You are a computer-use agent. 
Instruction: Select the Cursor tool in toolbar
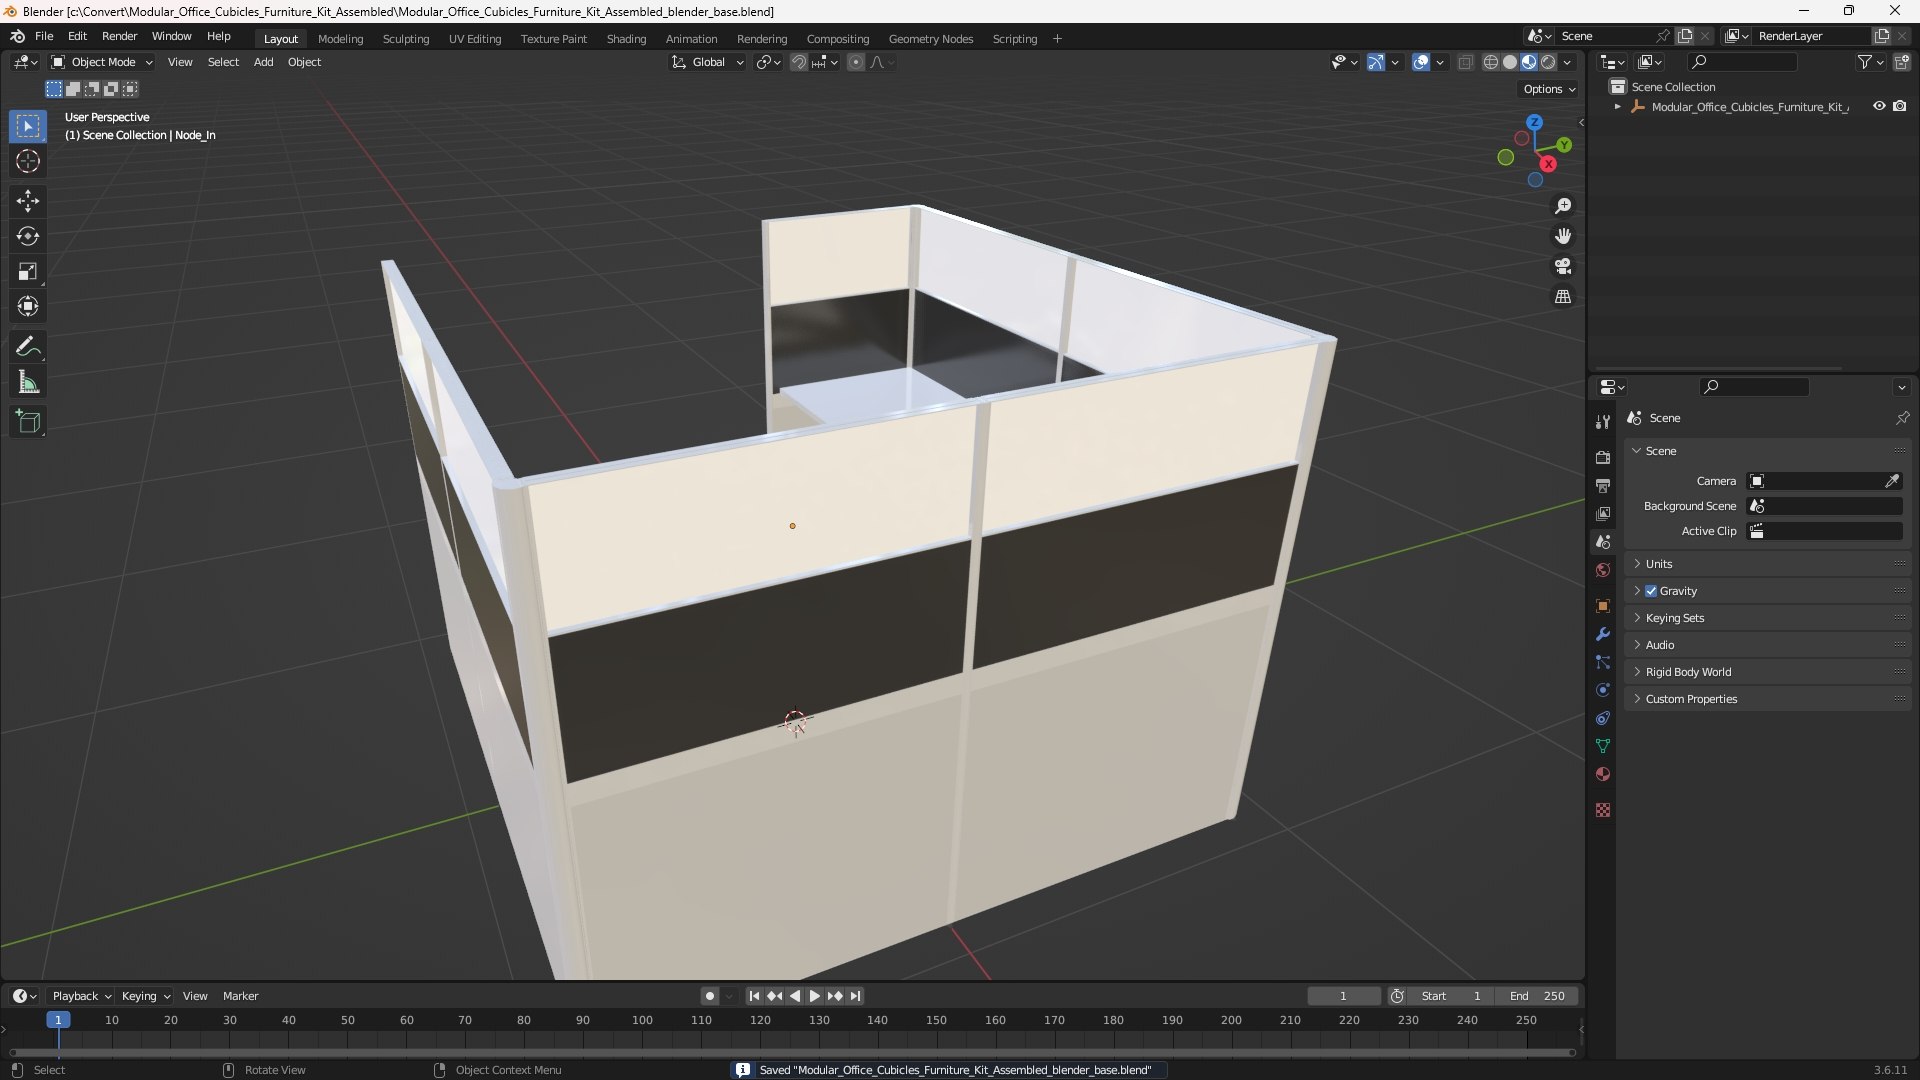coord(28,161)
